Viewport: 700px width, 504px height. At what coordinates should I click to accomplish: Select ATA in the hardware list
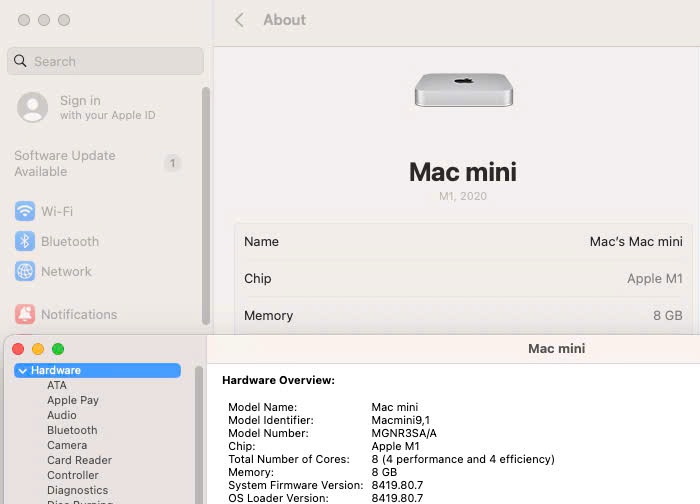tap(57, 385)
